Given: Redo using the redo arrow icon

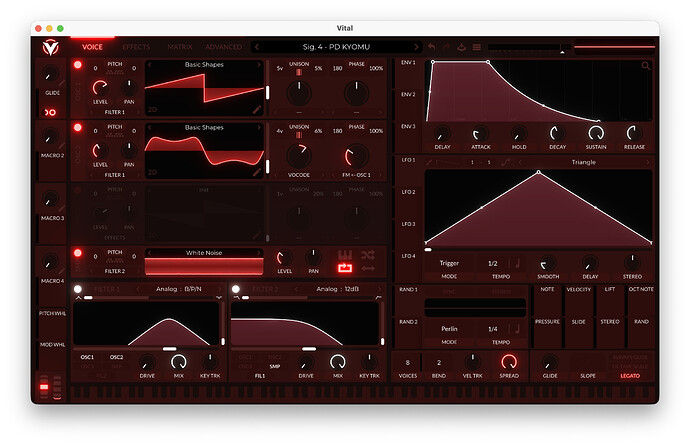Looking at the screenshot, I should 447,47.
